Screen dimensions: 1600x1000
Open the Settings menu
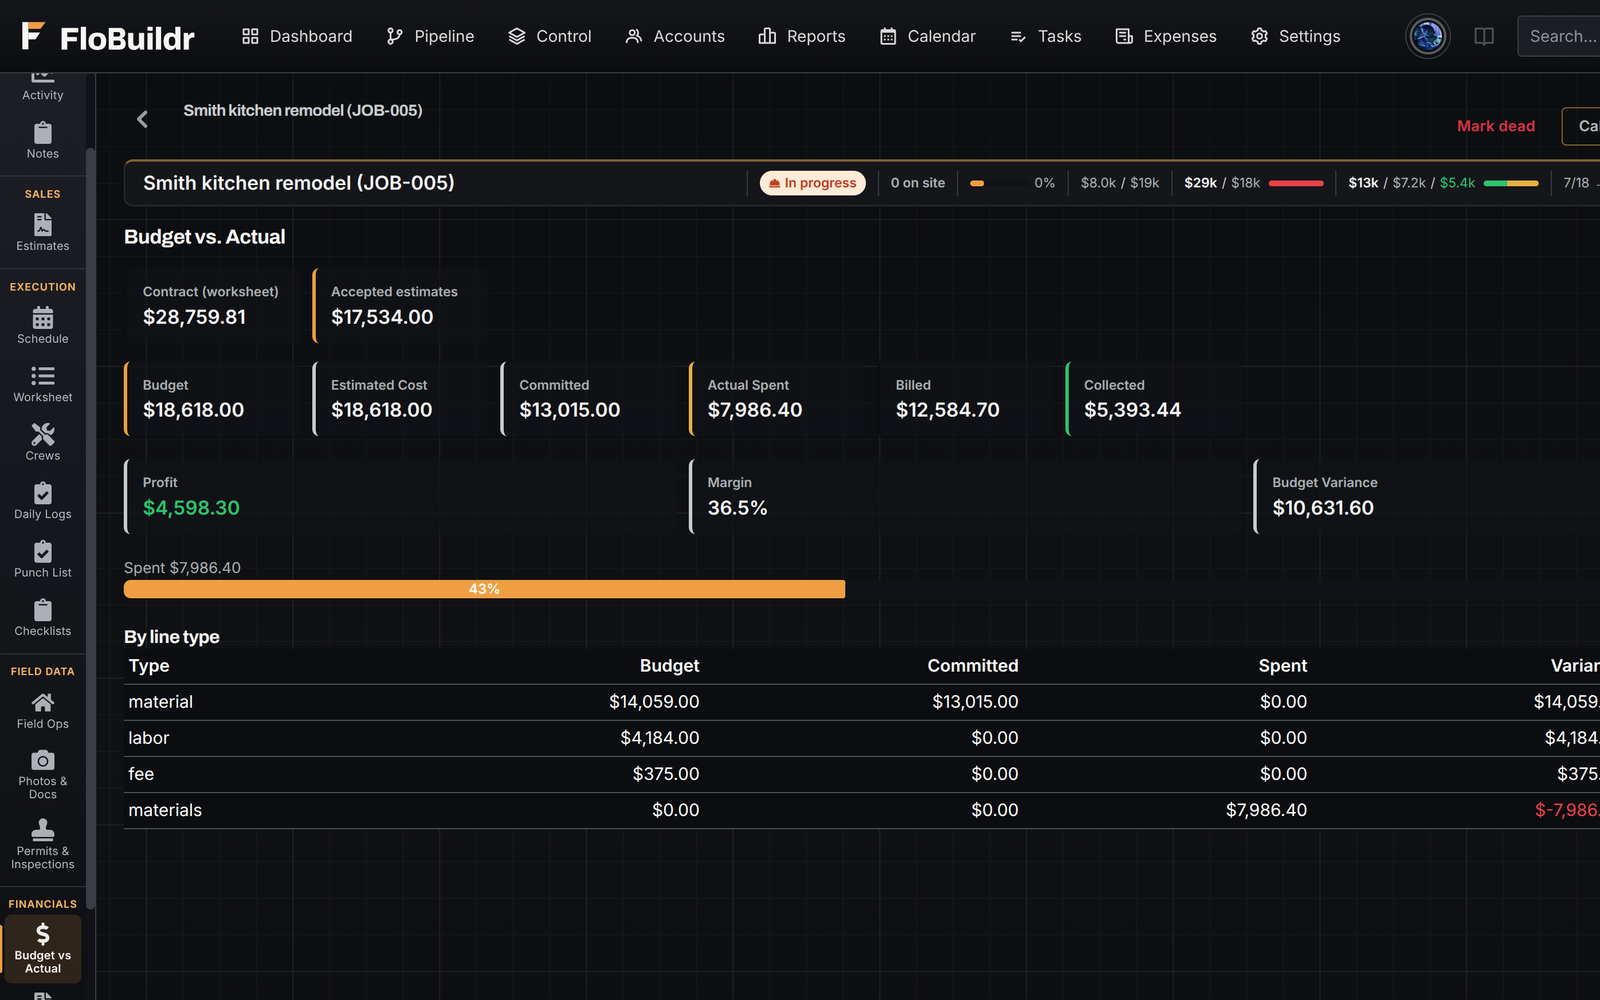click(1296, 36)
